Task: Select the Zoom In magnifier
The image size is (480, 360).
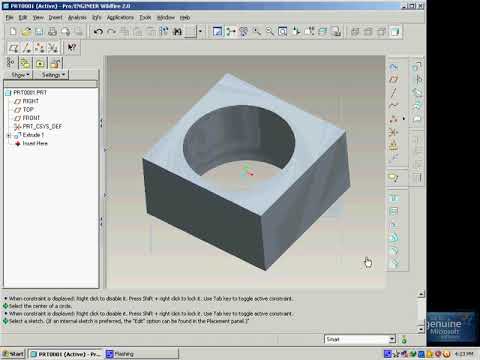Action: 256,31
